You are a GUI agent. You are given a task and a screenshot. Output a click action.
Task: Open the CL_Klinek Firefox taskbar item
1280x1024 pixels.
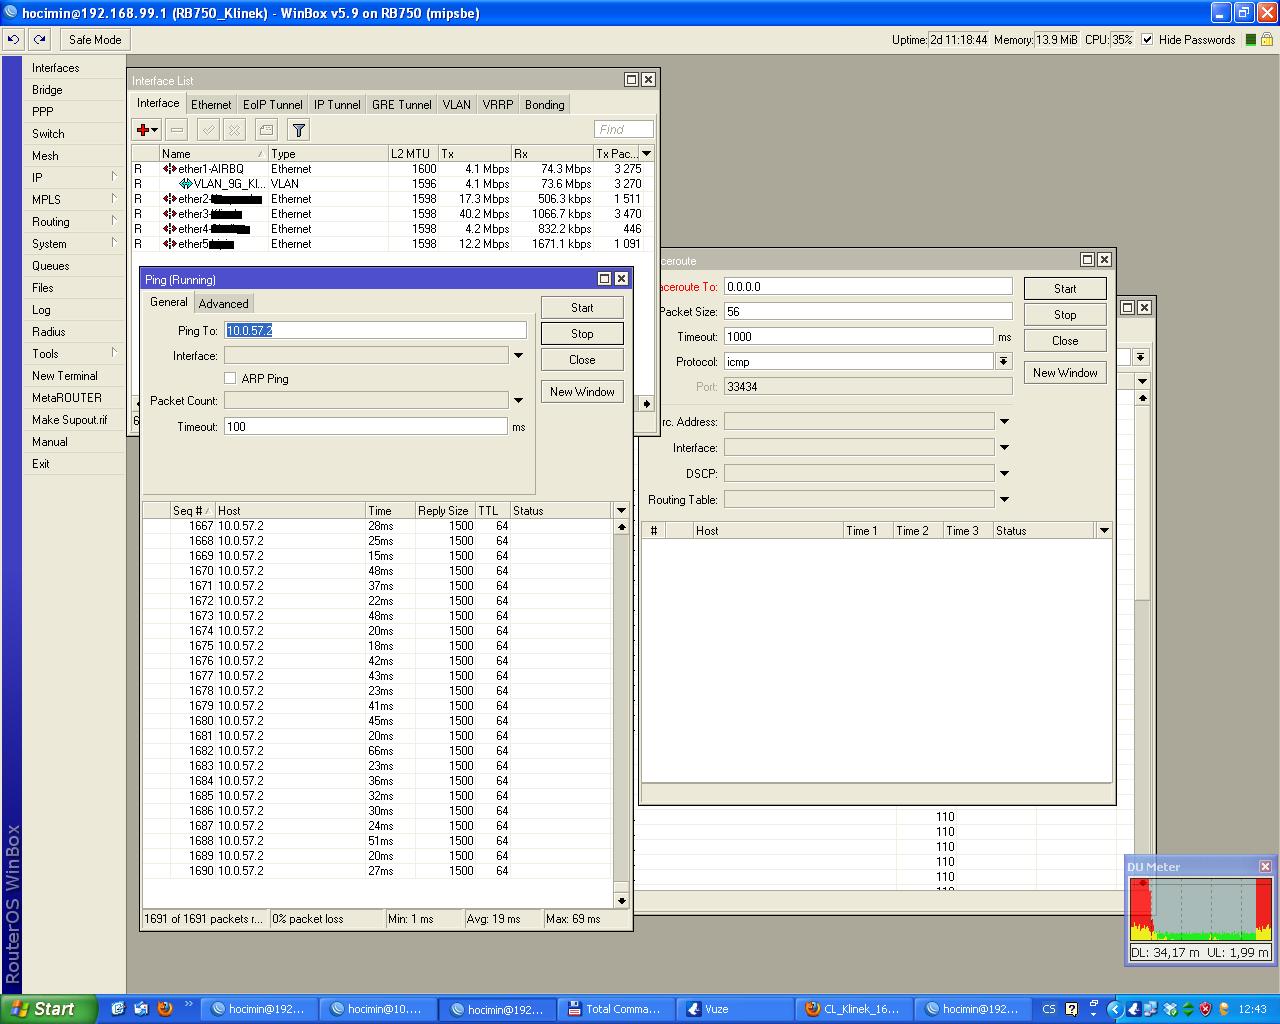coord(854,1009)
